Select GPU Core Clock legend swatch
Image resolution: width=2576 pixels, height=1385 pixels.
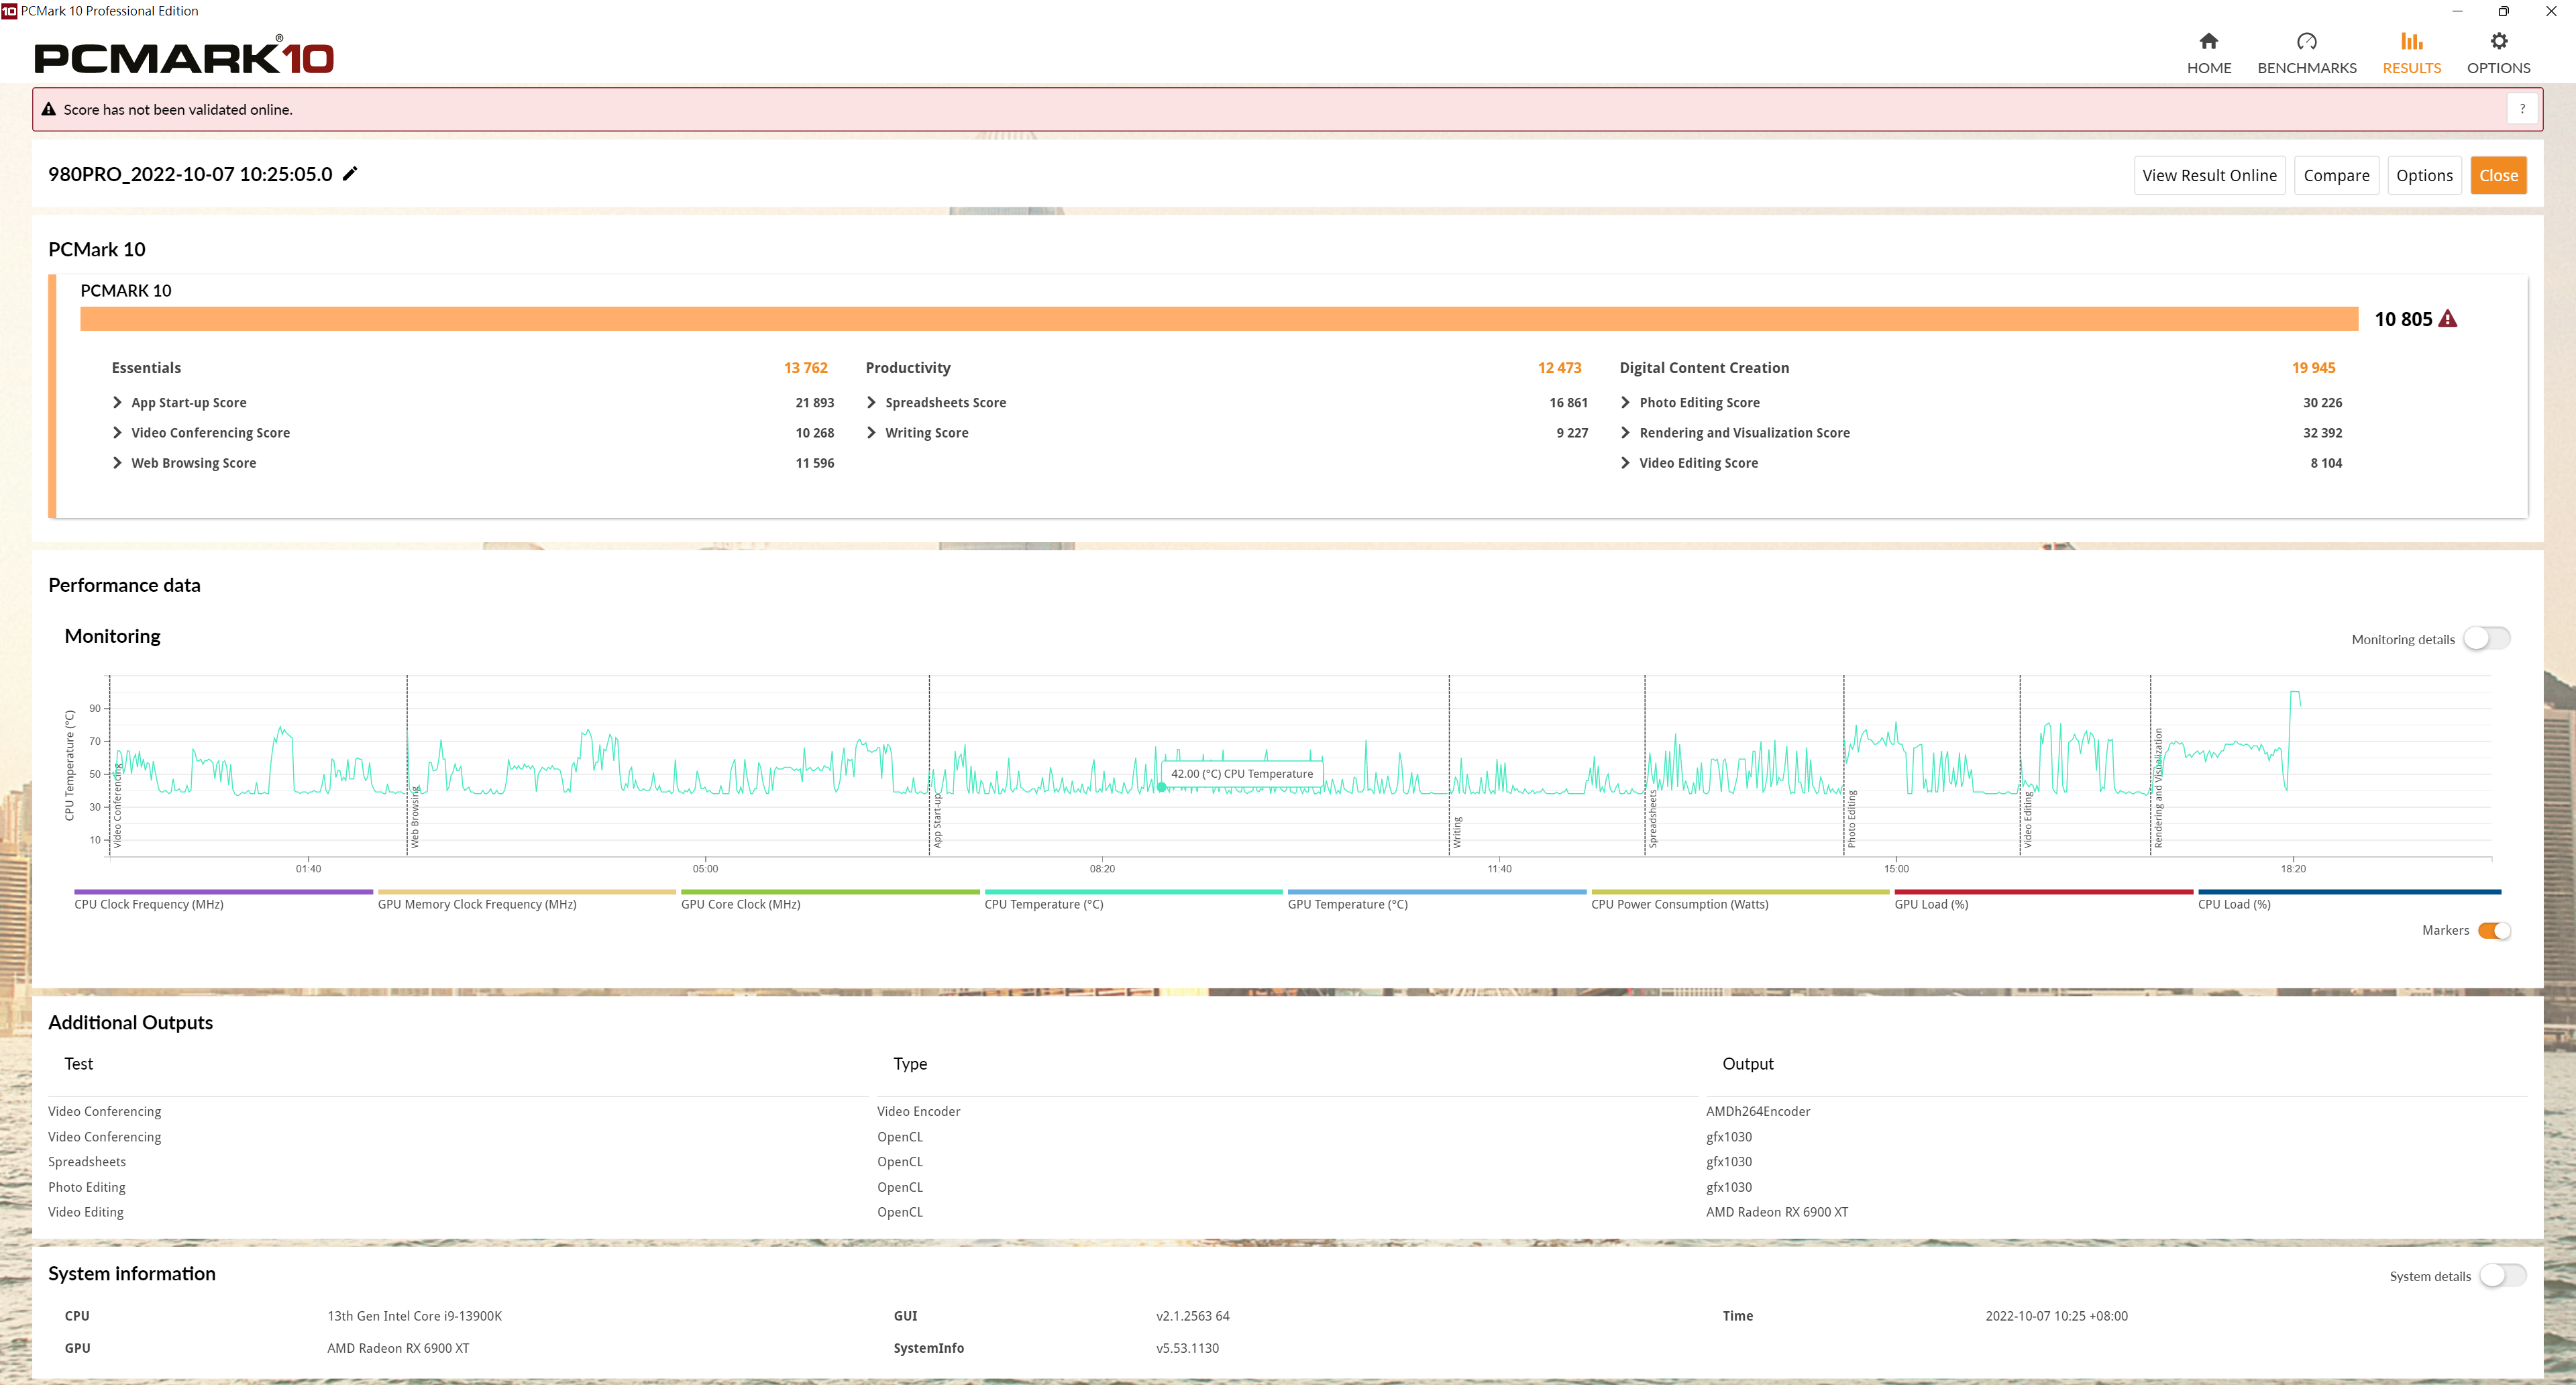pos(830,891)
